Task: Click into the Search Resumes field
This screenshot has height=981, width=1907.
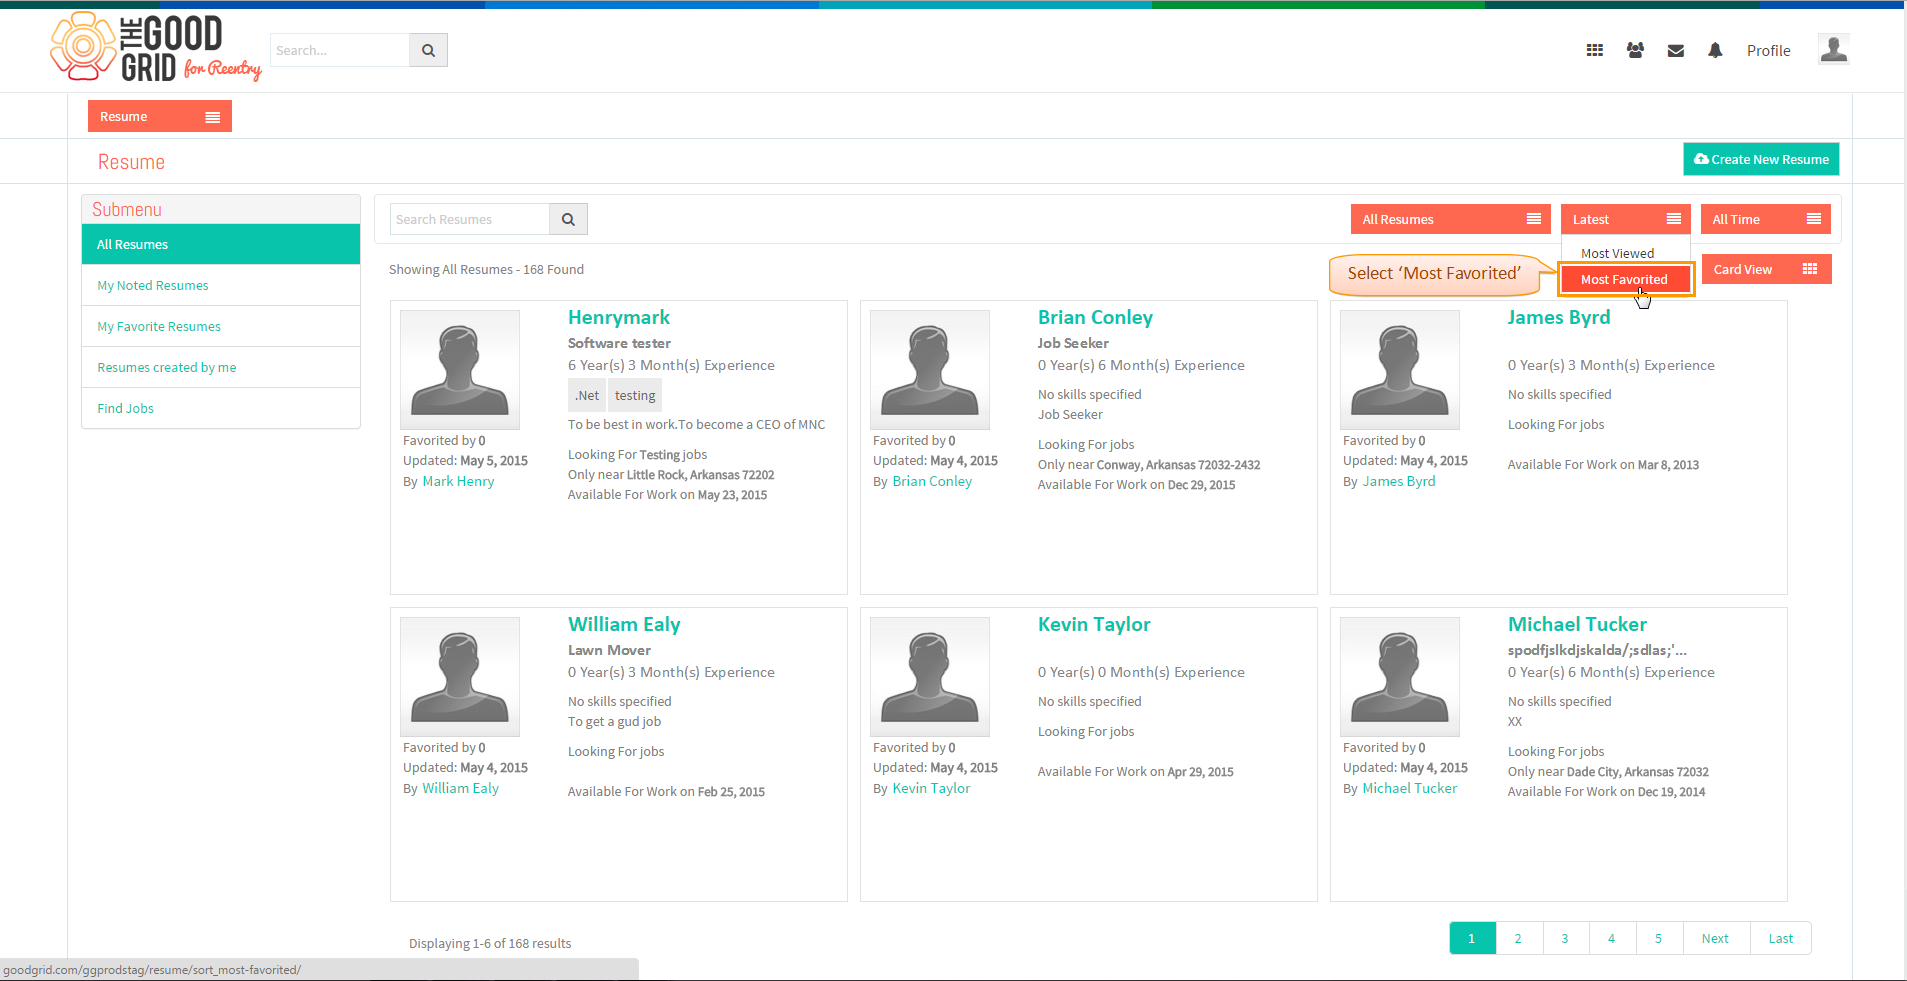Action: (469, 219)
